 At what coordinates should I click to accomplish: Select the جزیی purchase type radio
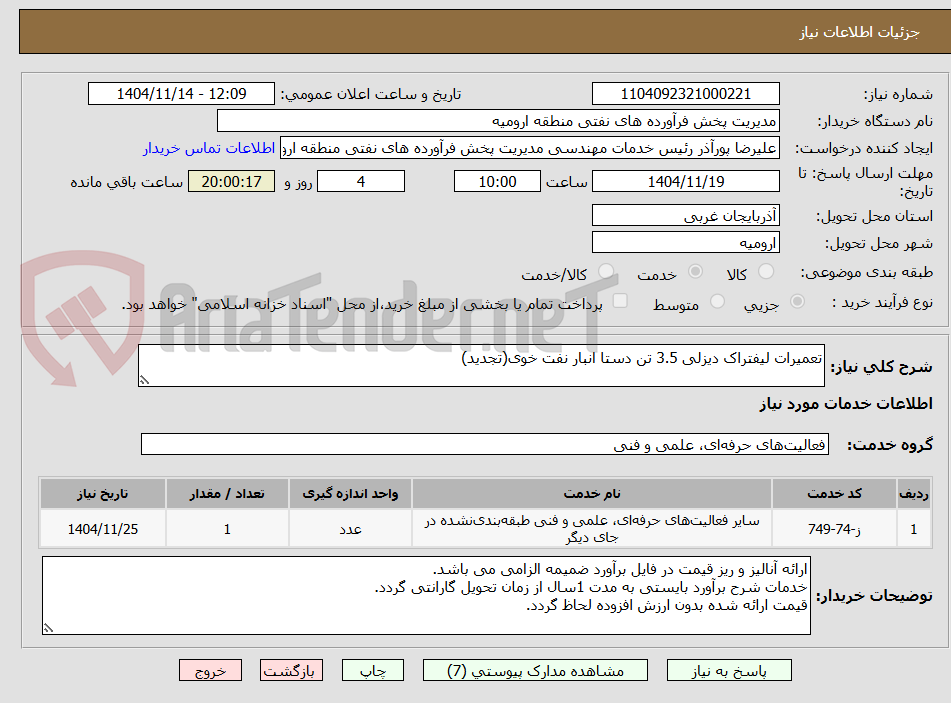798,301
